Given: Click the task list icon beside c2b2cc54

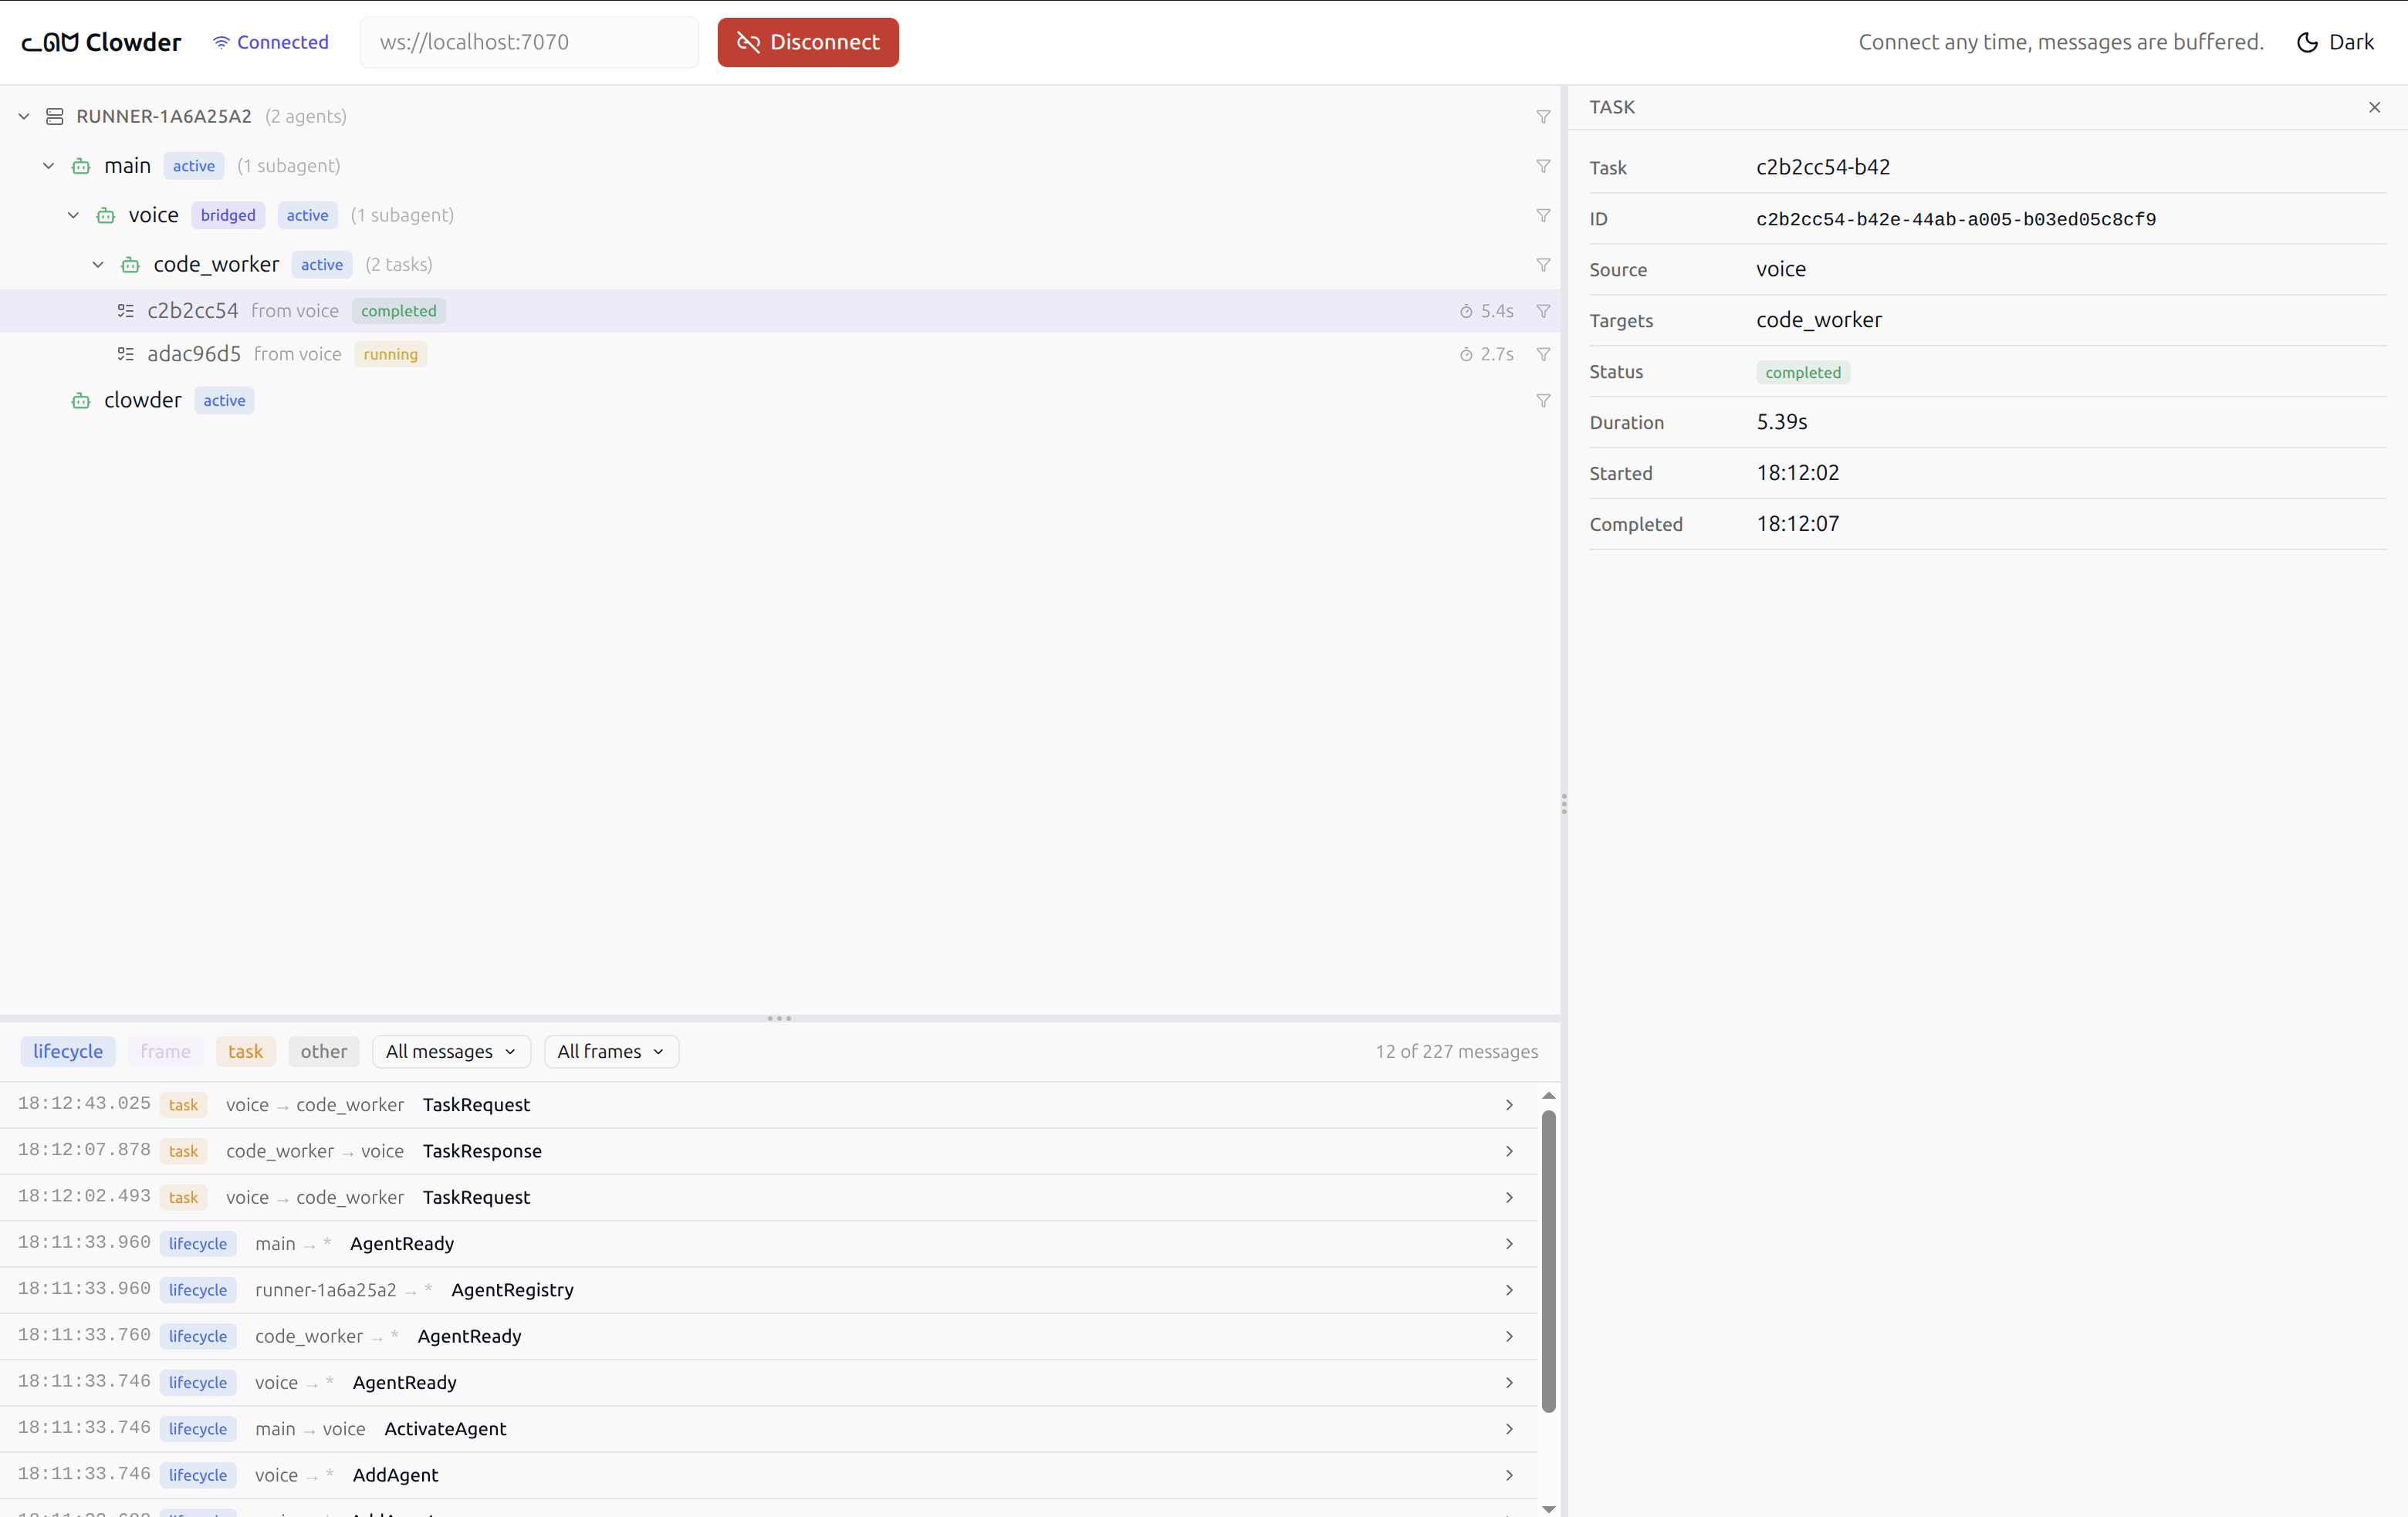Looking at the screenshot, I should pos(126,311).
